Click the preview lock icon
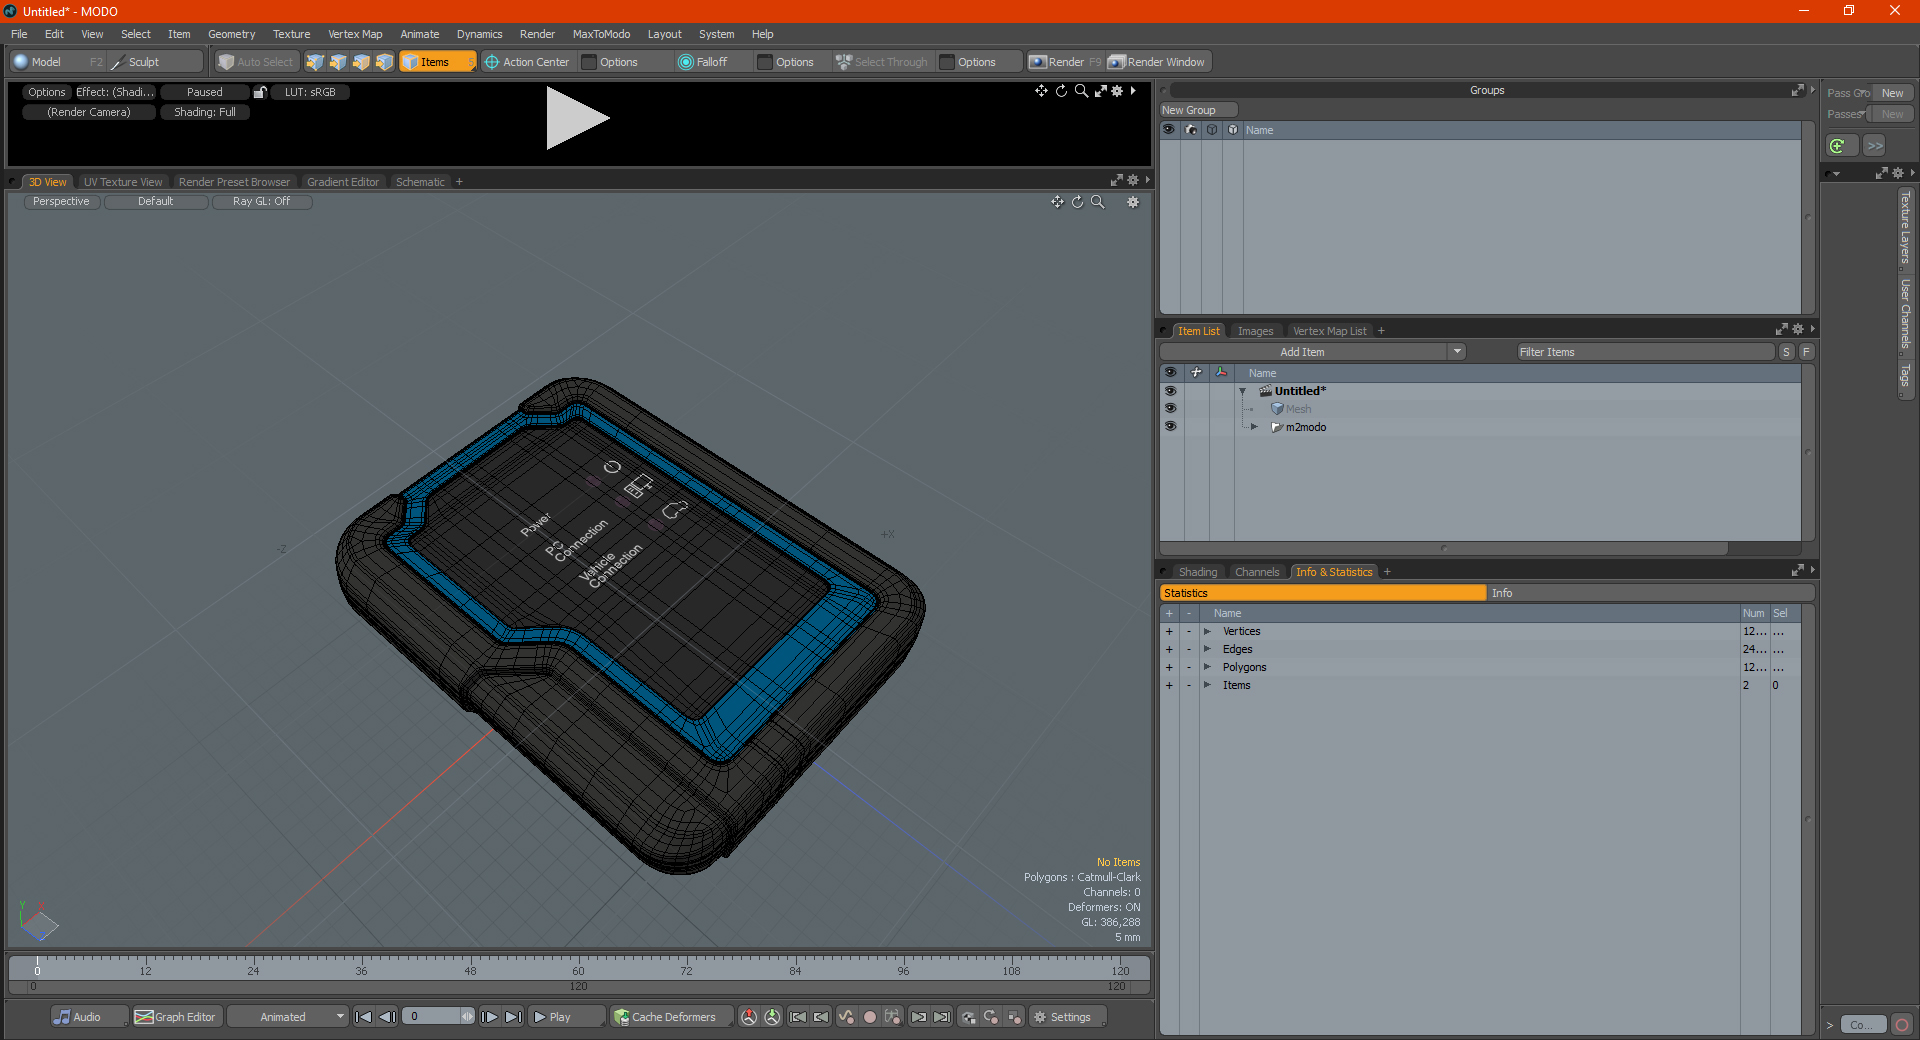Image resolution: width=1920 pixels, height=1040 pixels. coord(260,92)
